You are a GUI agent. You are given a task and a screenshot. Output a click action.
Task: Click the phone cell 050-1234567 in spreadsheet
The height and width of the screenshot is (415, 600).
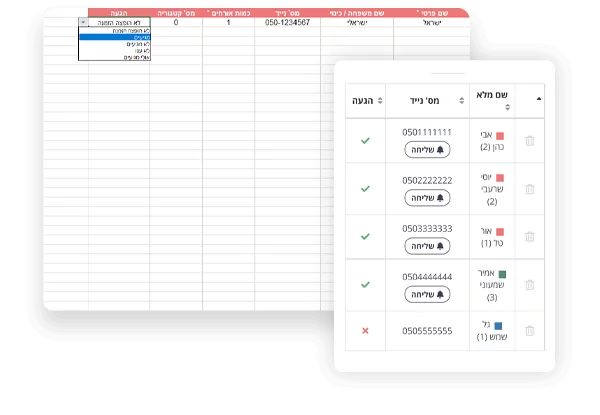(287, 21)
